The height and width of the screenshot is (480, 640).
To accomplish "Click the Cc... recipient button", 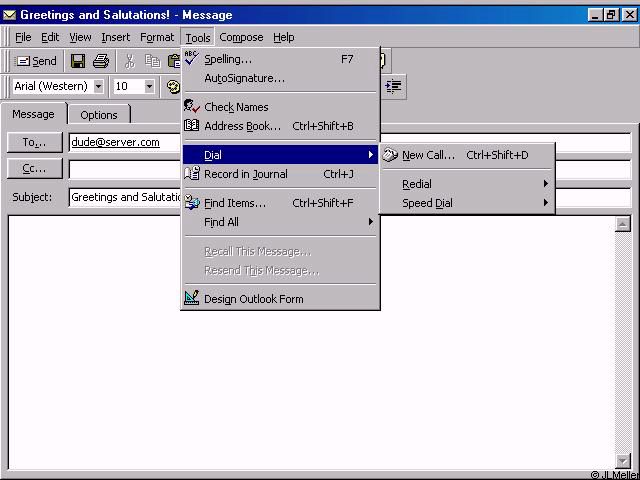I will point(35,168).
